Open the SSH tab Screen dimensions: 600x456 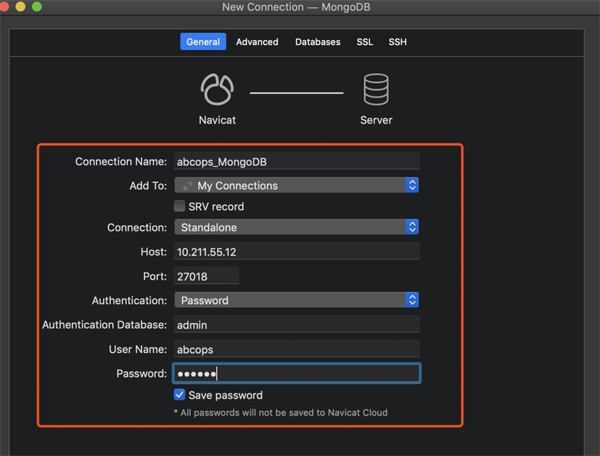398,42
